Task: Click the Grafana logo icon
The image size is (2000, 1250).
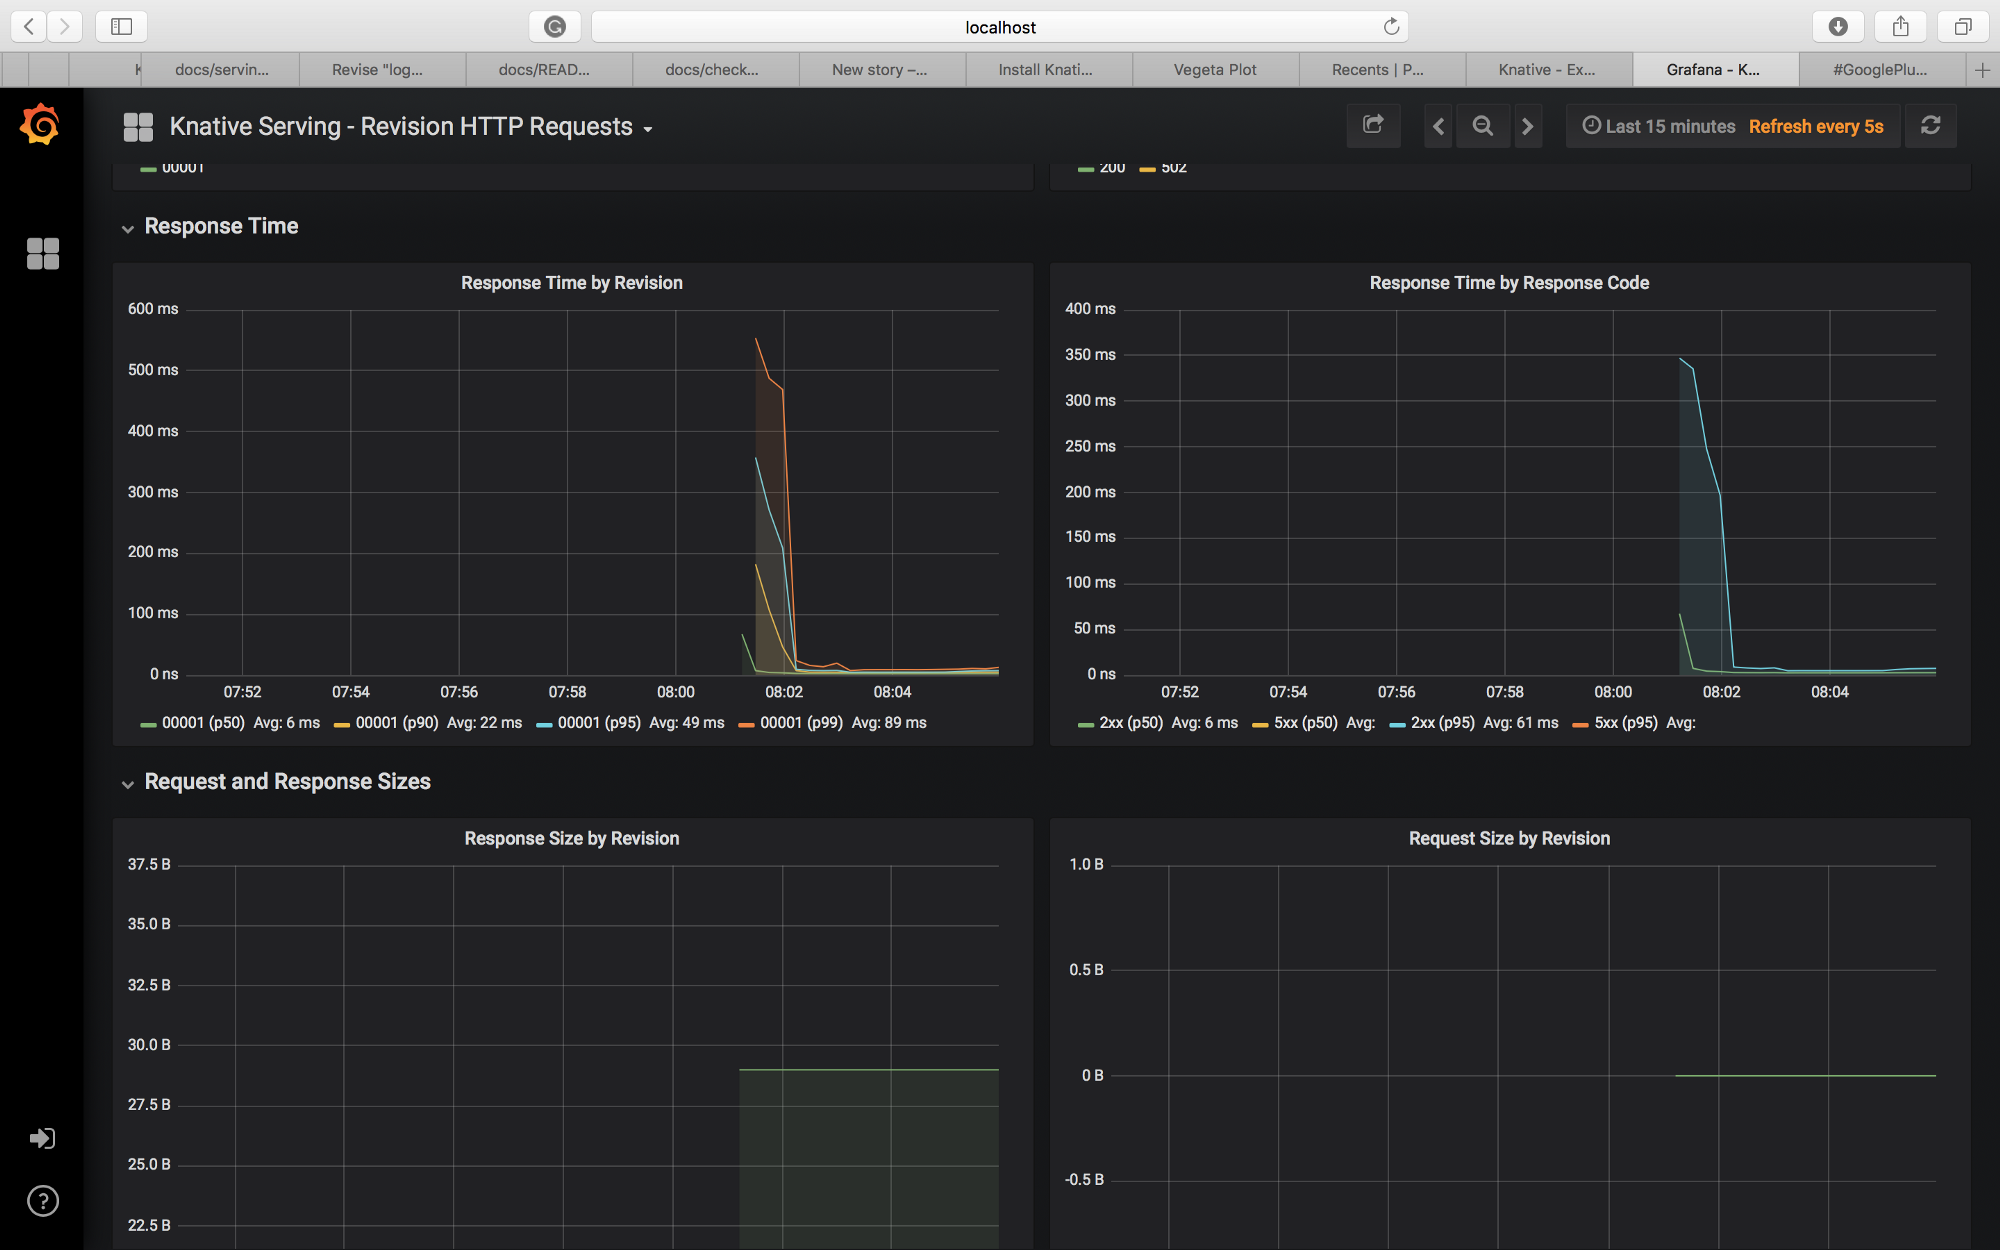Action: pos(40,124)
